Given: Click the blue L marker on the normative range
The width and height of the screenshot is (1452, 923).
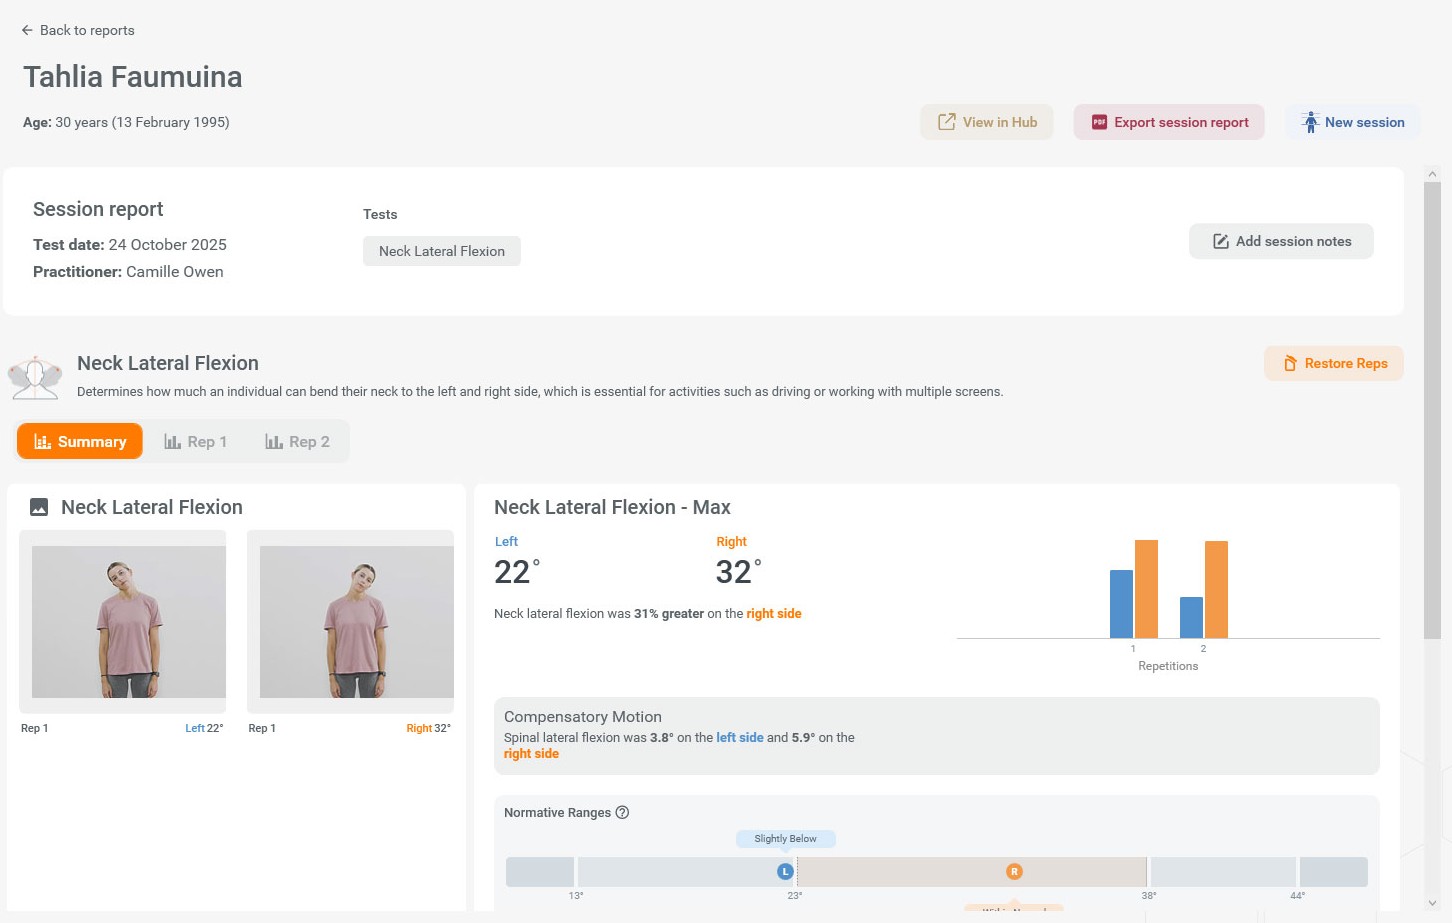Looking at the screenshot, I should 785,871.
